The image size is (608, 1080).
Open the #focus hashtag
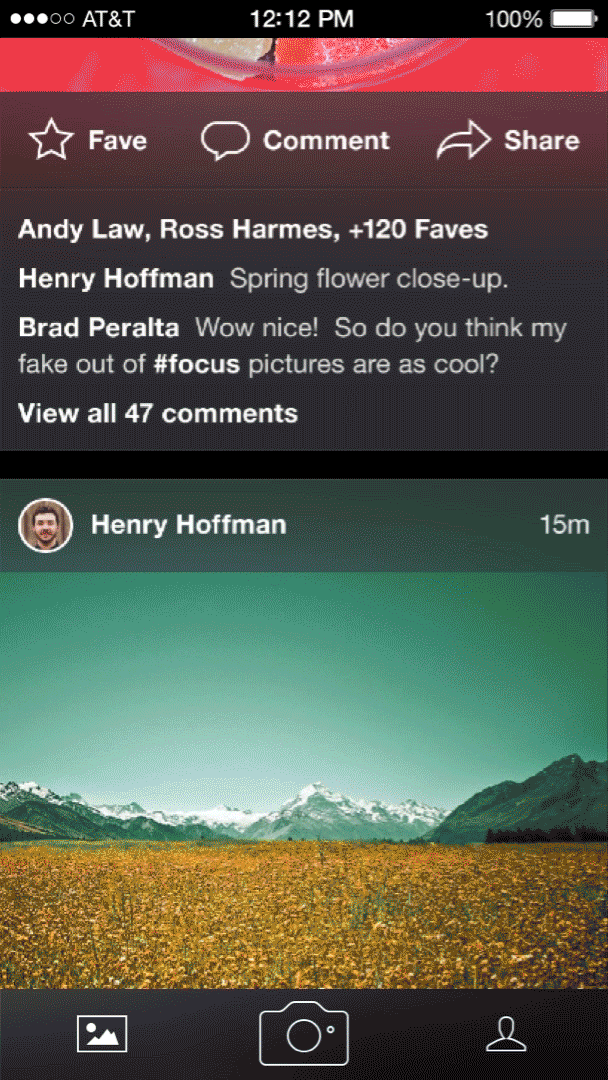196,364
